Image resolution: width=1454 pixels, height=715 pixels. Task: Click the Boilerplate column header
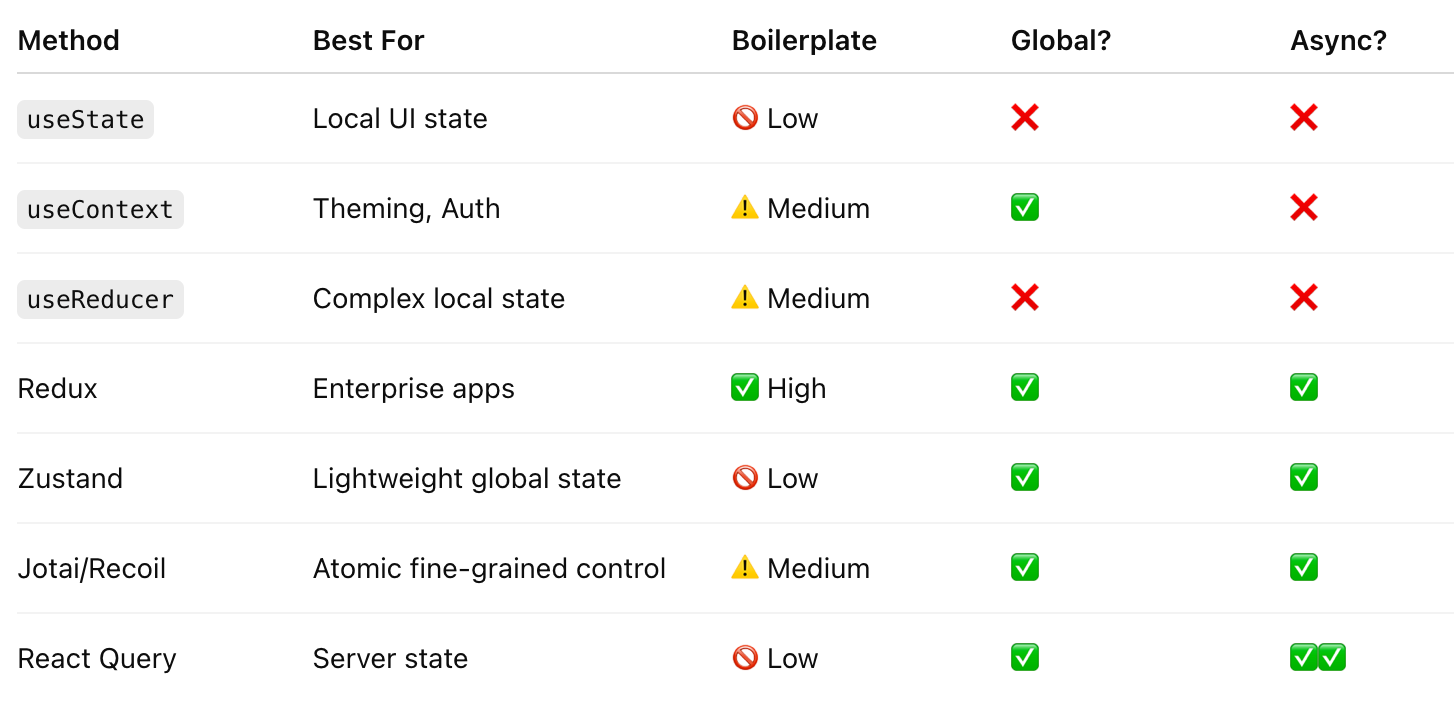pyautogui.click(x=804, y=40)
